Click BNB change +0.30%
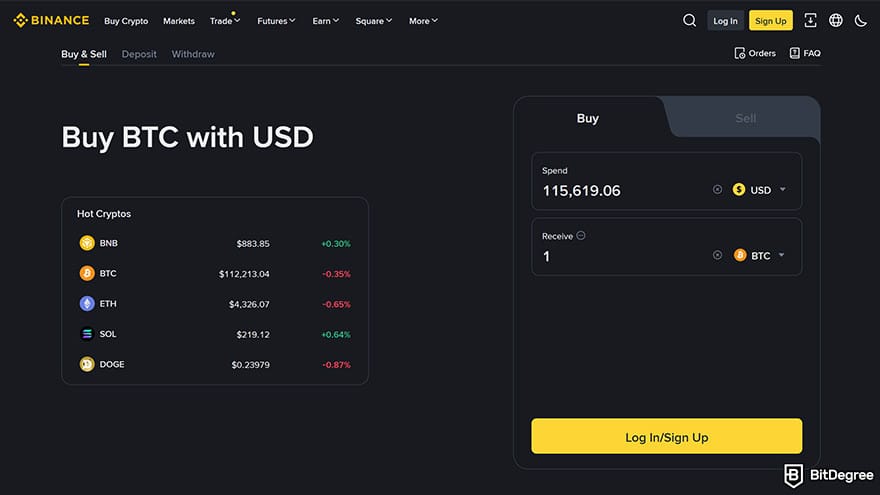 coord(336,244)
